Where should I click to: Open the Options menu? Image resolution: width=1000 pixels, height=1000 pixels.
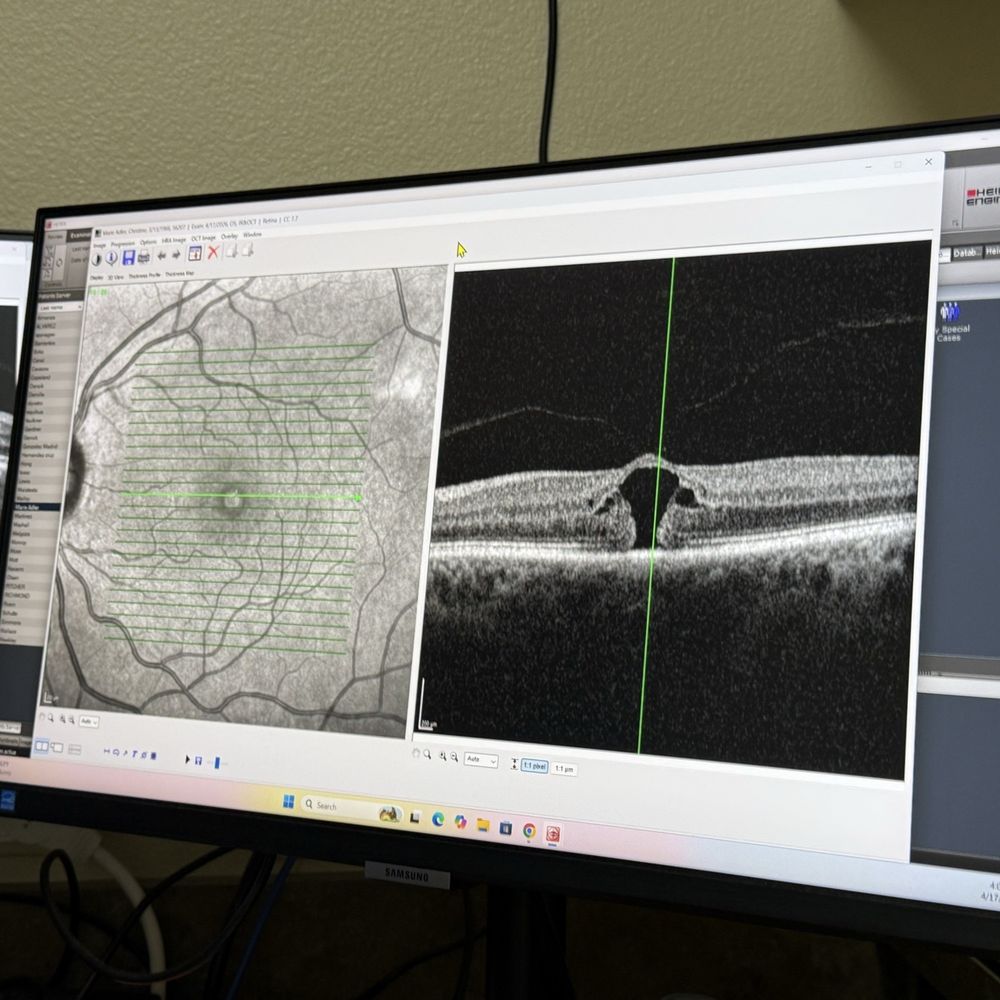148,242
